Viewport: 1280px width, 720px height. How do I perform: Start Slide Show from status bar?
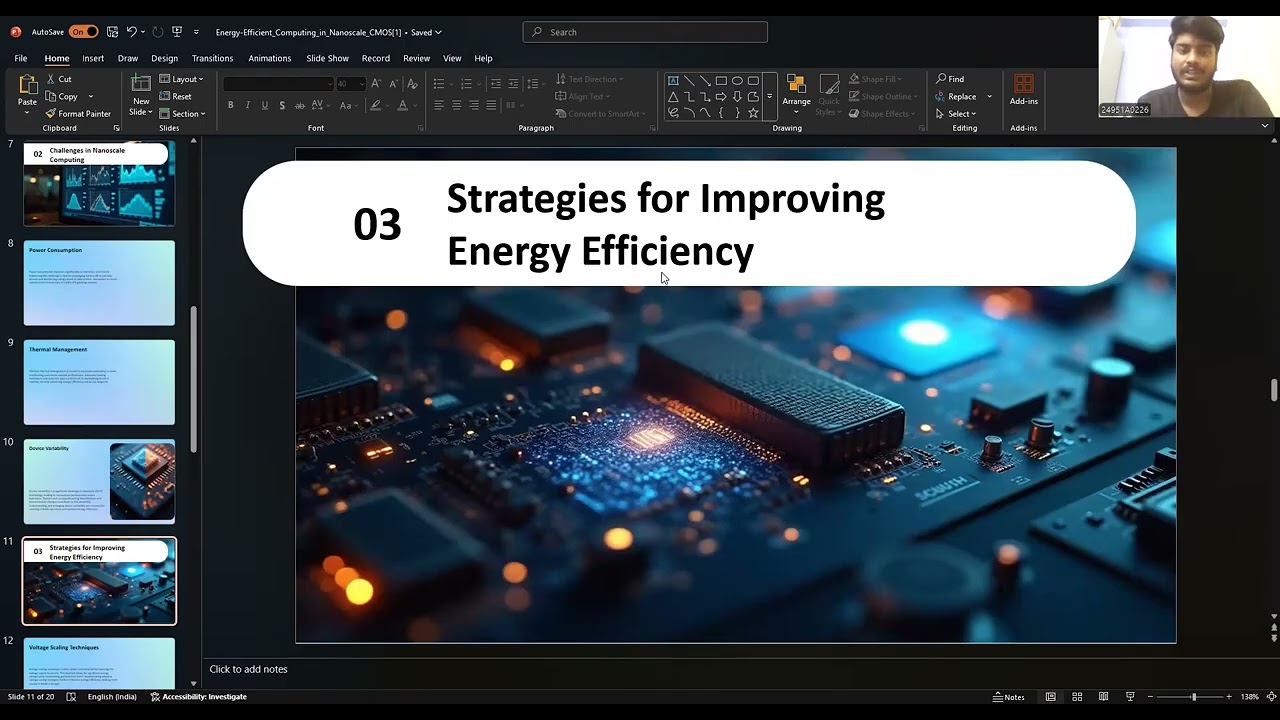(1130, 697)
